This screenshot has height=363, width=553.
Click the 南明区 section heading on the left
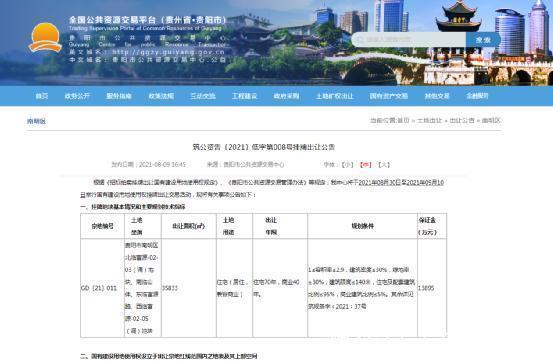[x=36, y=121]
